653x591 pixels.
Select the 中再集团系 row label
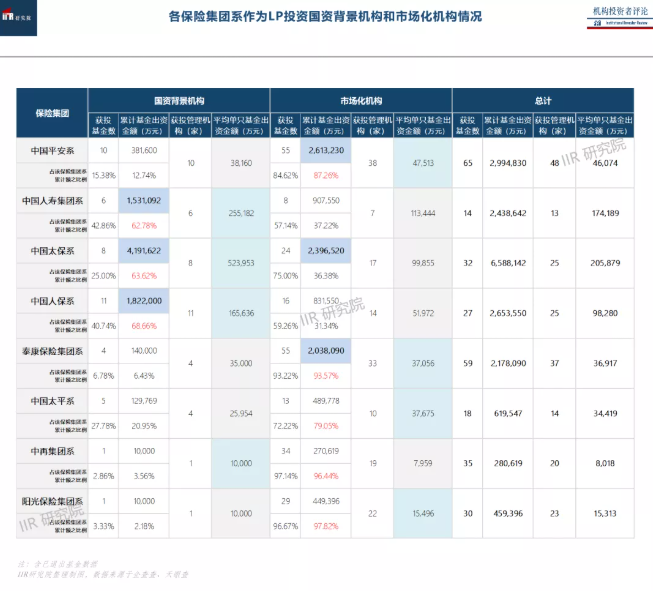coord(52,451)
